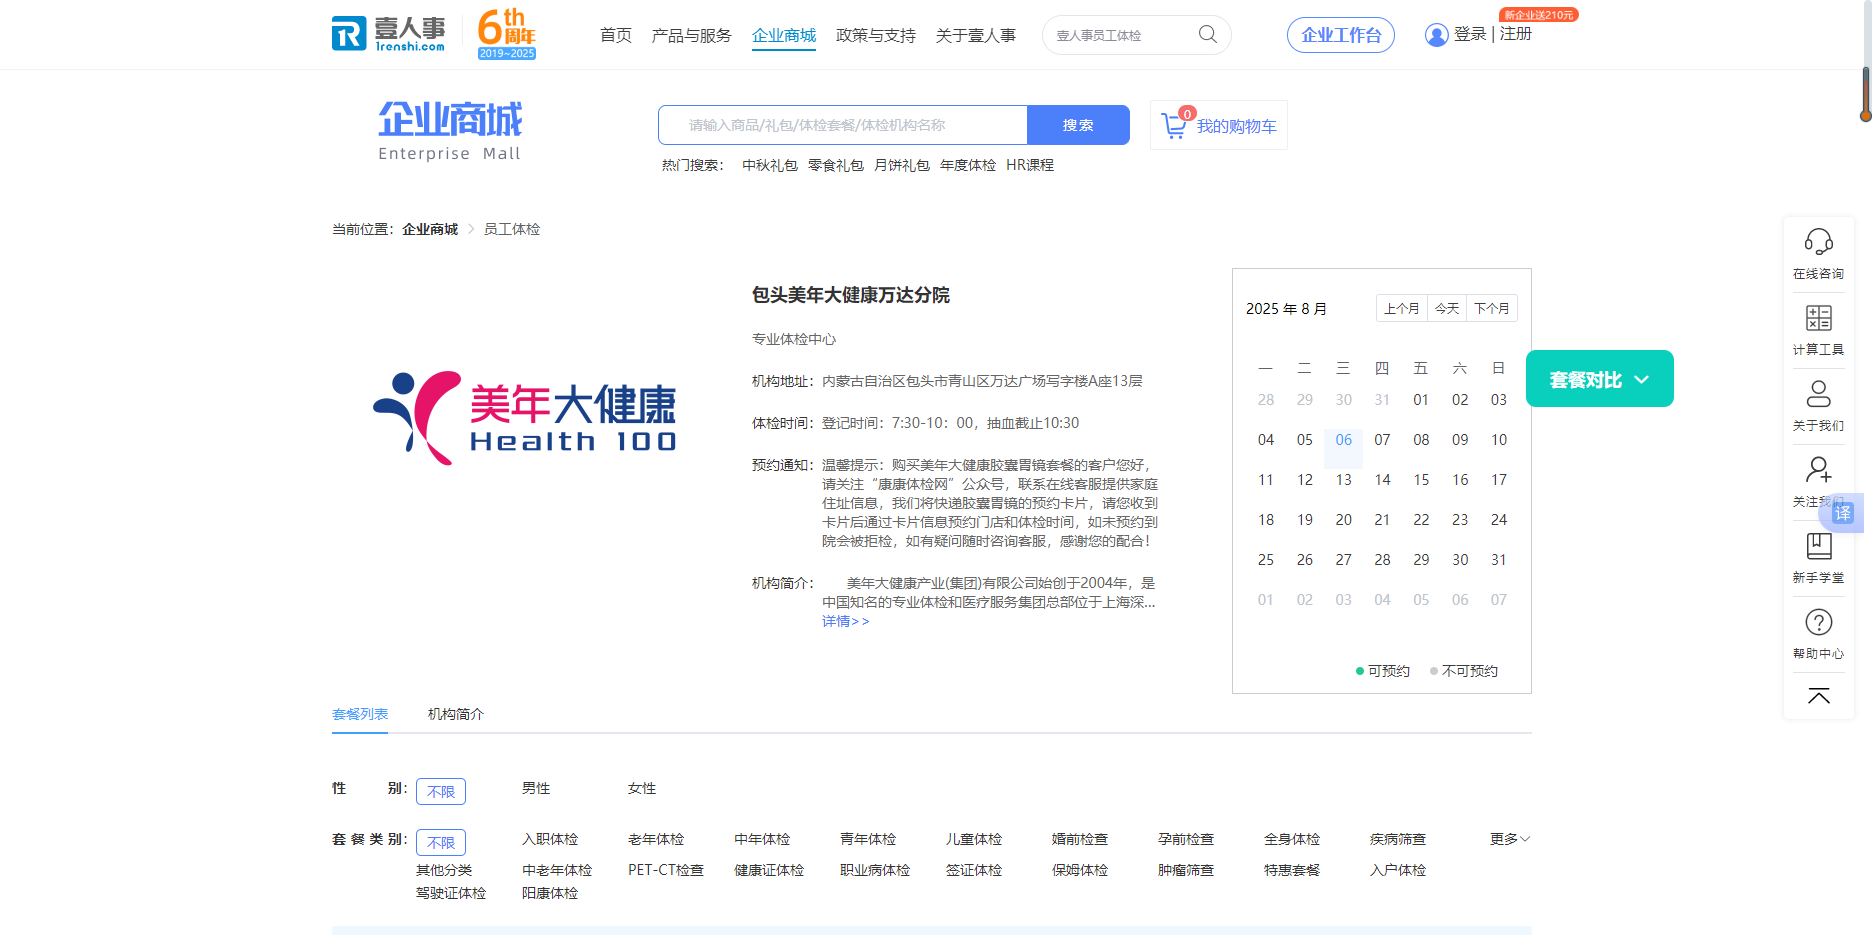This screenshot has width=1872, height=935.
Task: Select 入职体检 category filter
Action: point(550,840)
